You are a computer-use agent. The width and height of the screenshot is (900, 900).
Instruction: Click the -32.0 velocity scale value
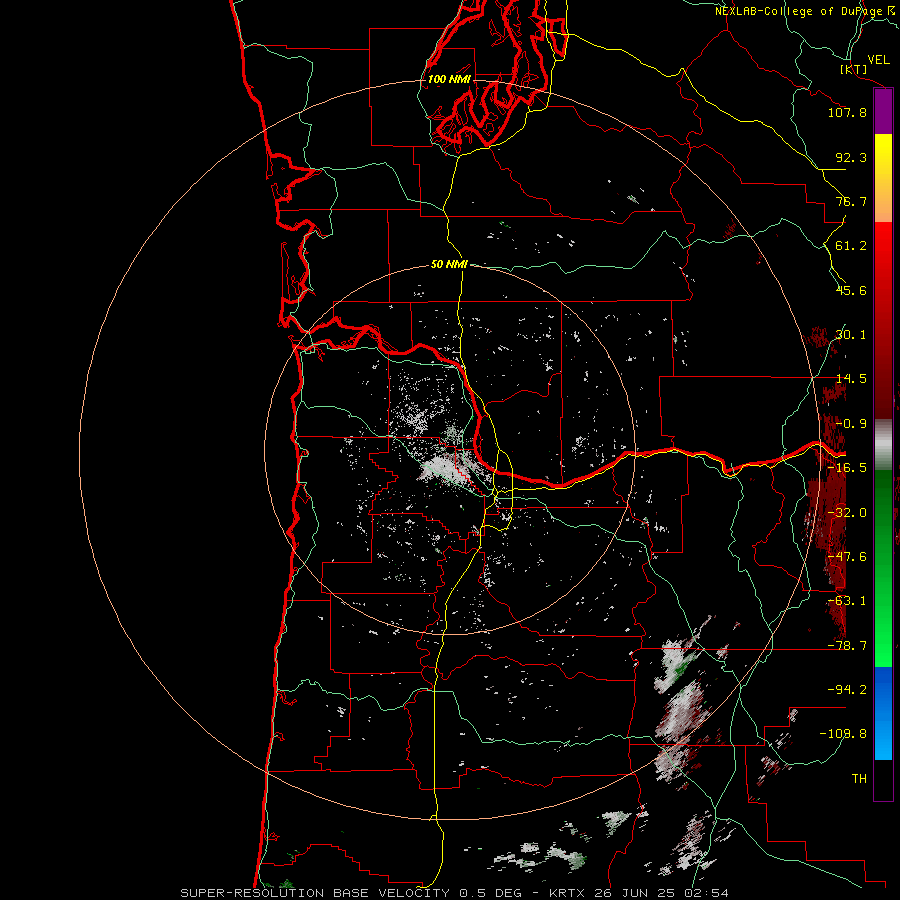coord(847,513)
